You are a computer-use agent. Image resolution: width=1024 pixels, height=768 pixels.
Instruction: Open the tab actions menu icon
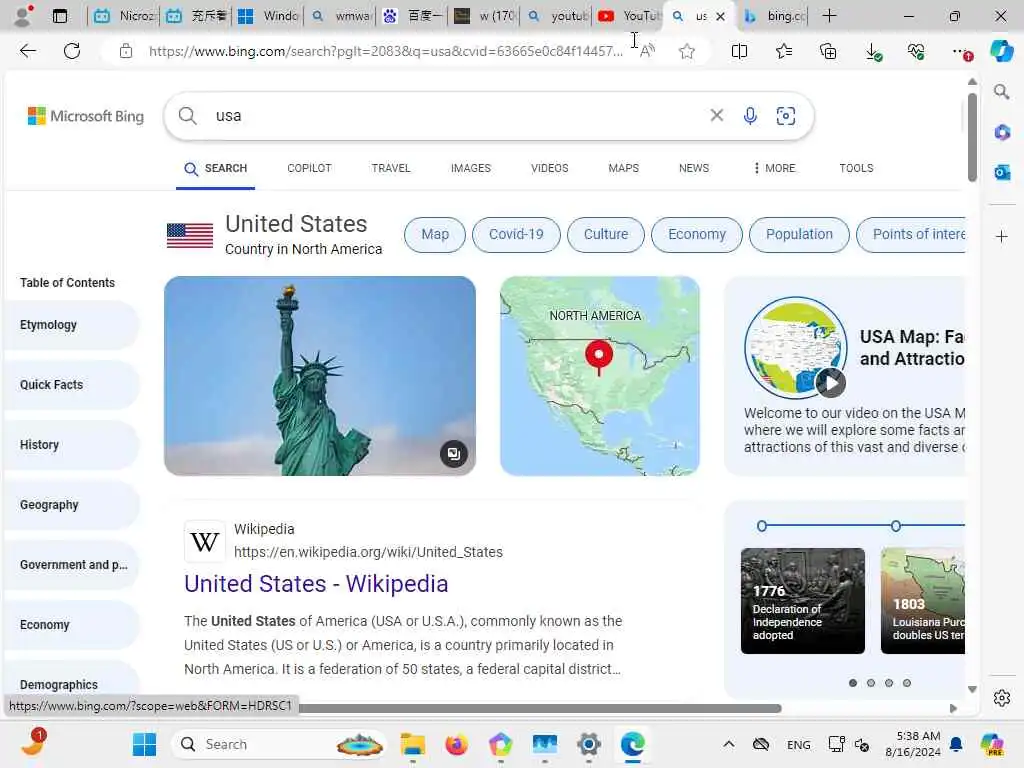click(59, 16)
